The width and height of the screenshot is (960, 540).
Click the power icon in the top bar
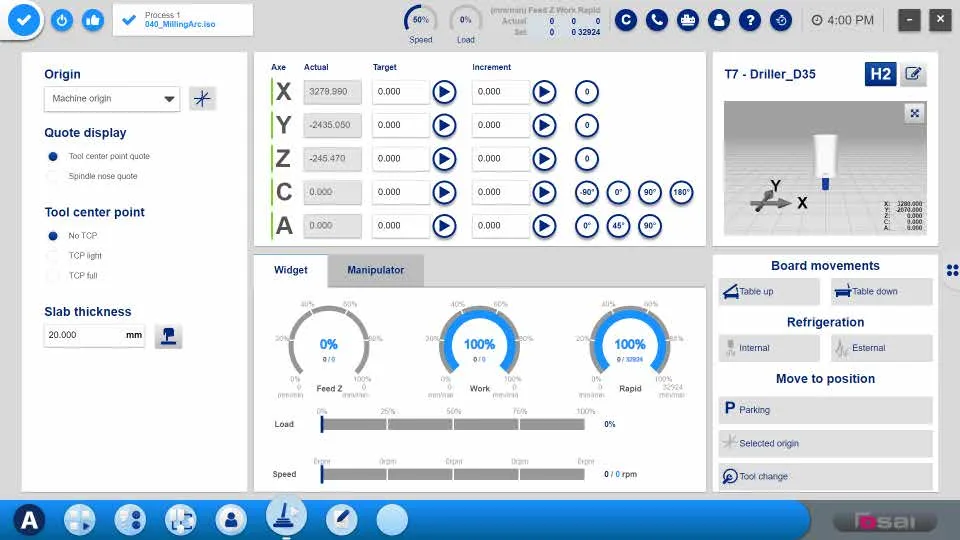click(x=62, y=20)
